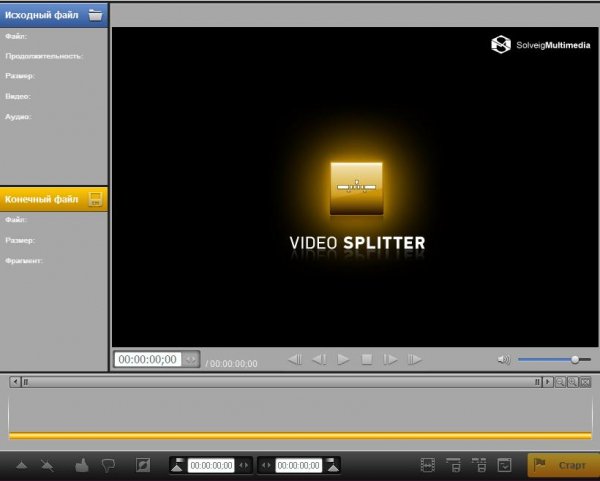Click timeline scroll right arrow
This screenshot has width=600, height=481.
click(548, 382)
